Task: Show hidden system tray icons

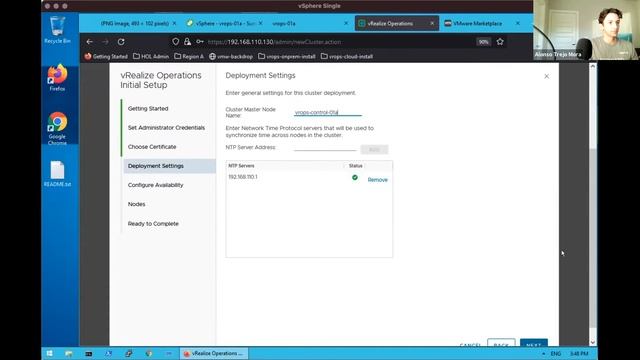Action: pyautogui.click(x=543, y=353)
